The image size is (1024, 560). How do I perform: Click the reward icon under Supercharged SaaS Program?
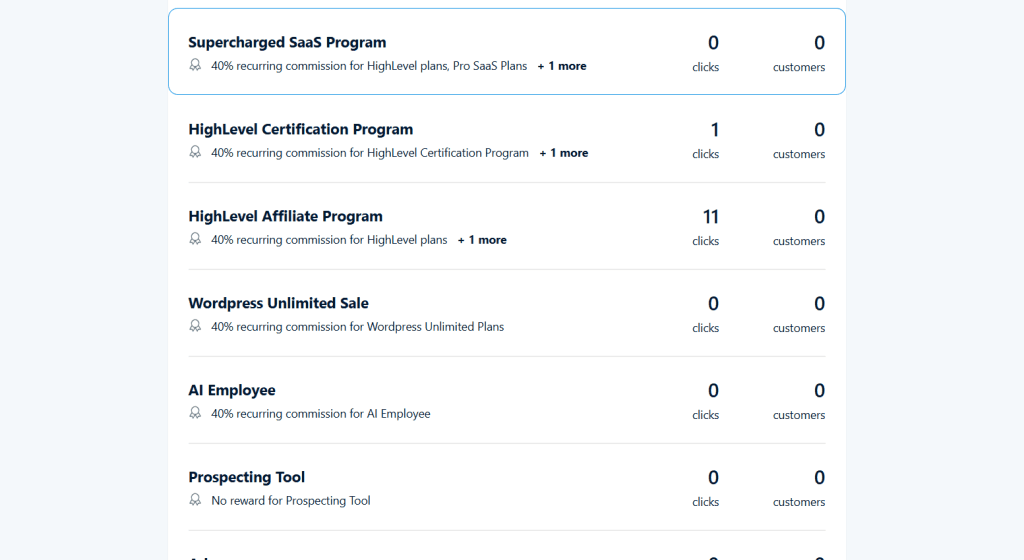point(195,65)
